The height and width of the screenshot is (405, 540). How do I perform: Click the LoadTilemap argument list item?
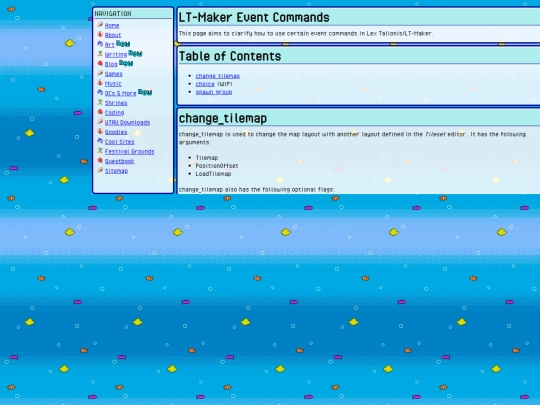click(214, 174)
